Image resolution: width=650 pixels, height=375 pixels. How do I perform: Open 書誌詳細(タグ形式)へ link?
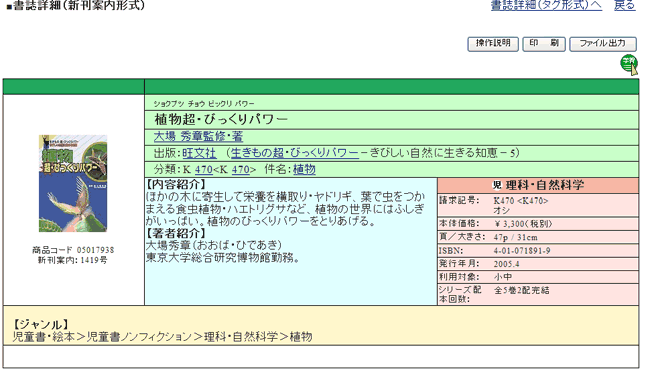(x=546, y=5)
